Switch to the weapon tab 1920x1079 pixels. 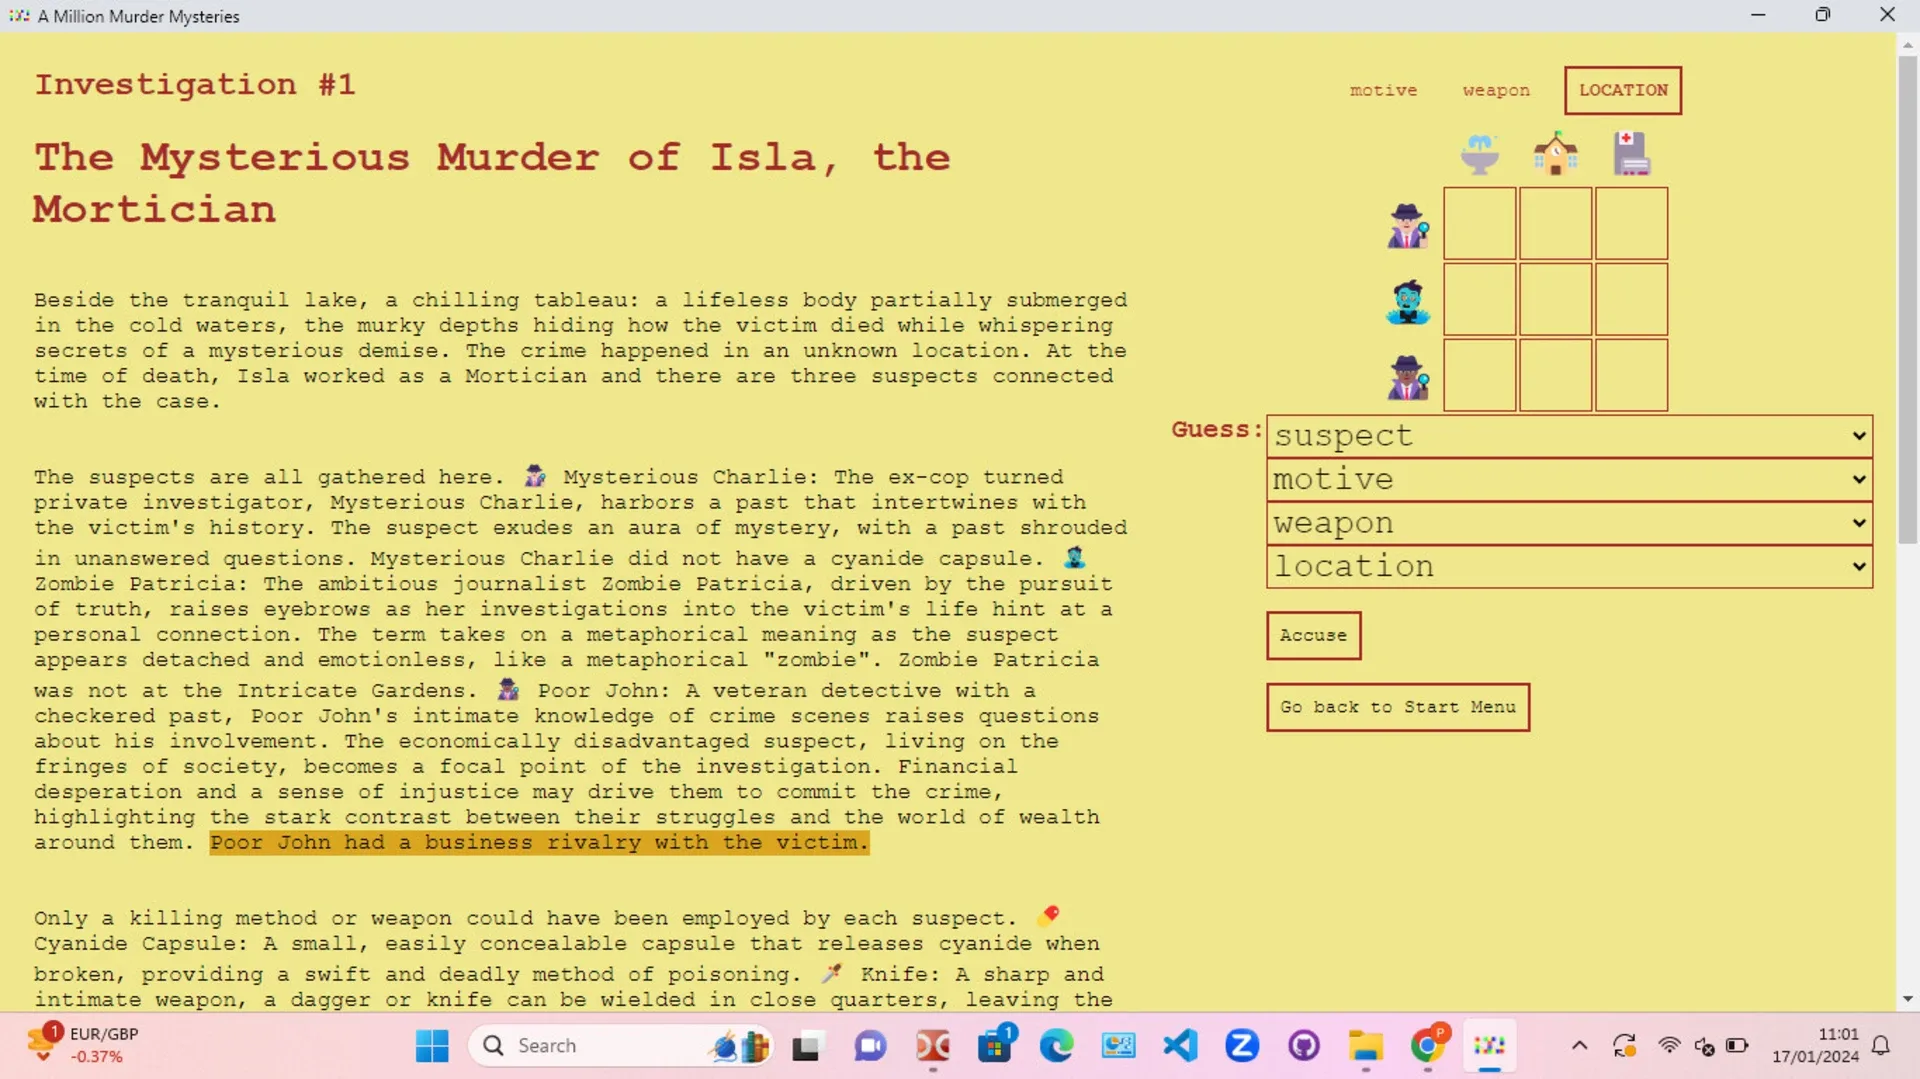point(1496,90)
